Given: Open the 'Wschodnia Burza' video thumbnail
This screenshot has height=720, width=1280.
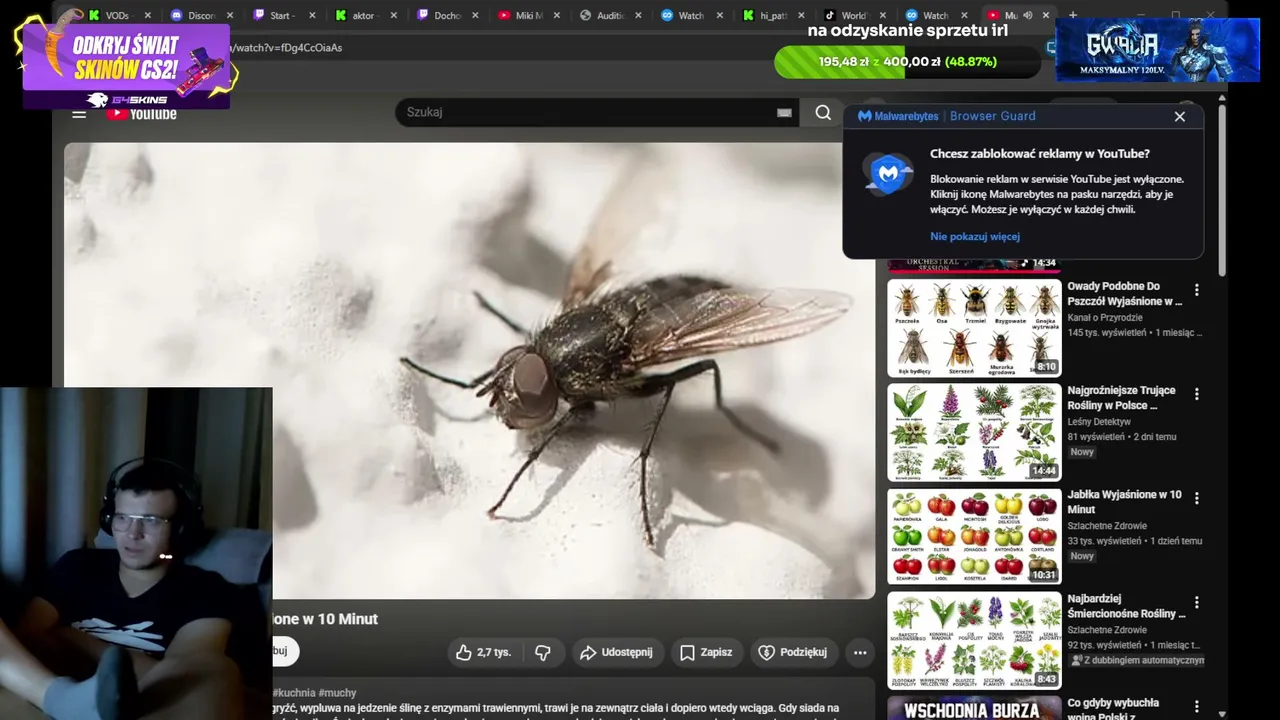Looking at the screenshot, I should (974, 708).
